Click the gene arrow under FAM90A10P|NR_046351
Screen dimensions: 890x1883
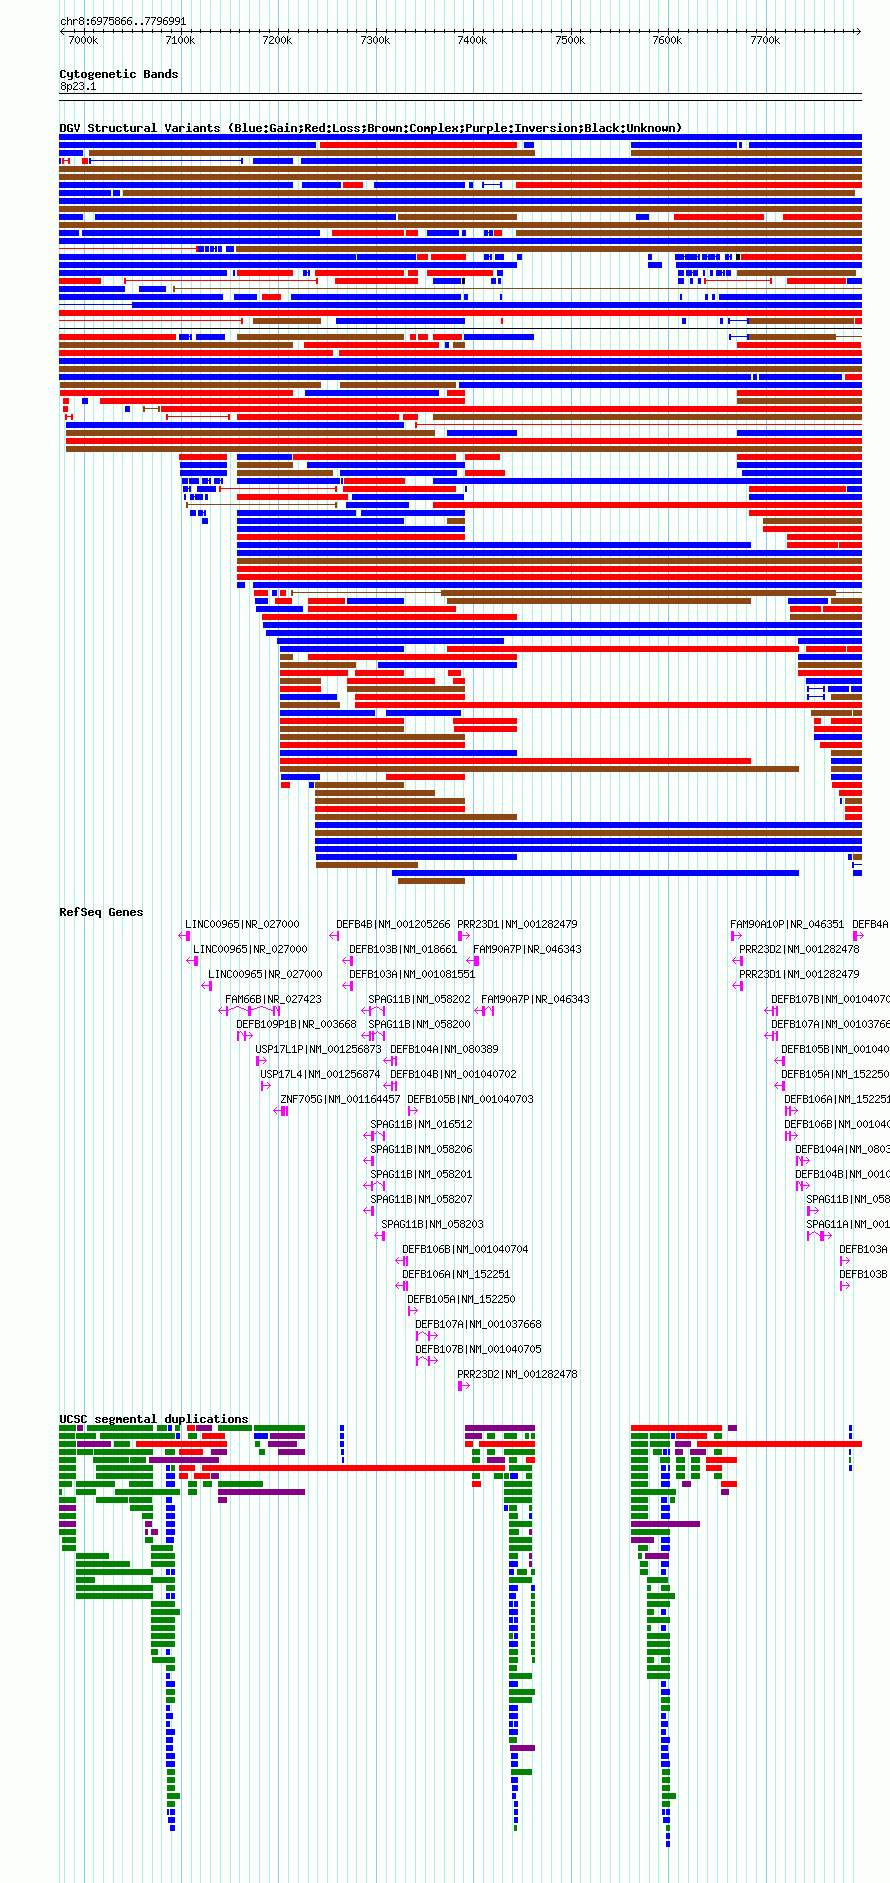(736, 936)
